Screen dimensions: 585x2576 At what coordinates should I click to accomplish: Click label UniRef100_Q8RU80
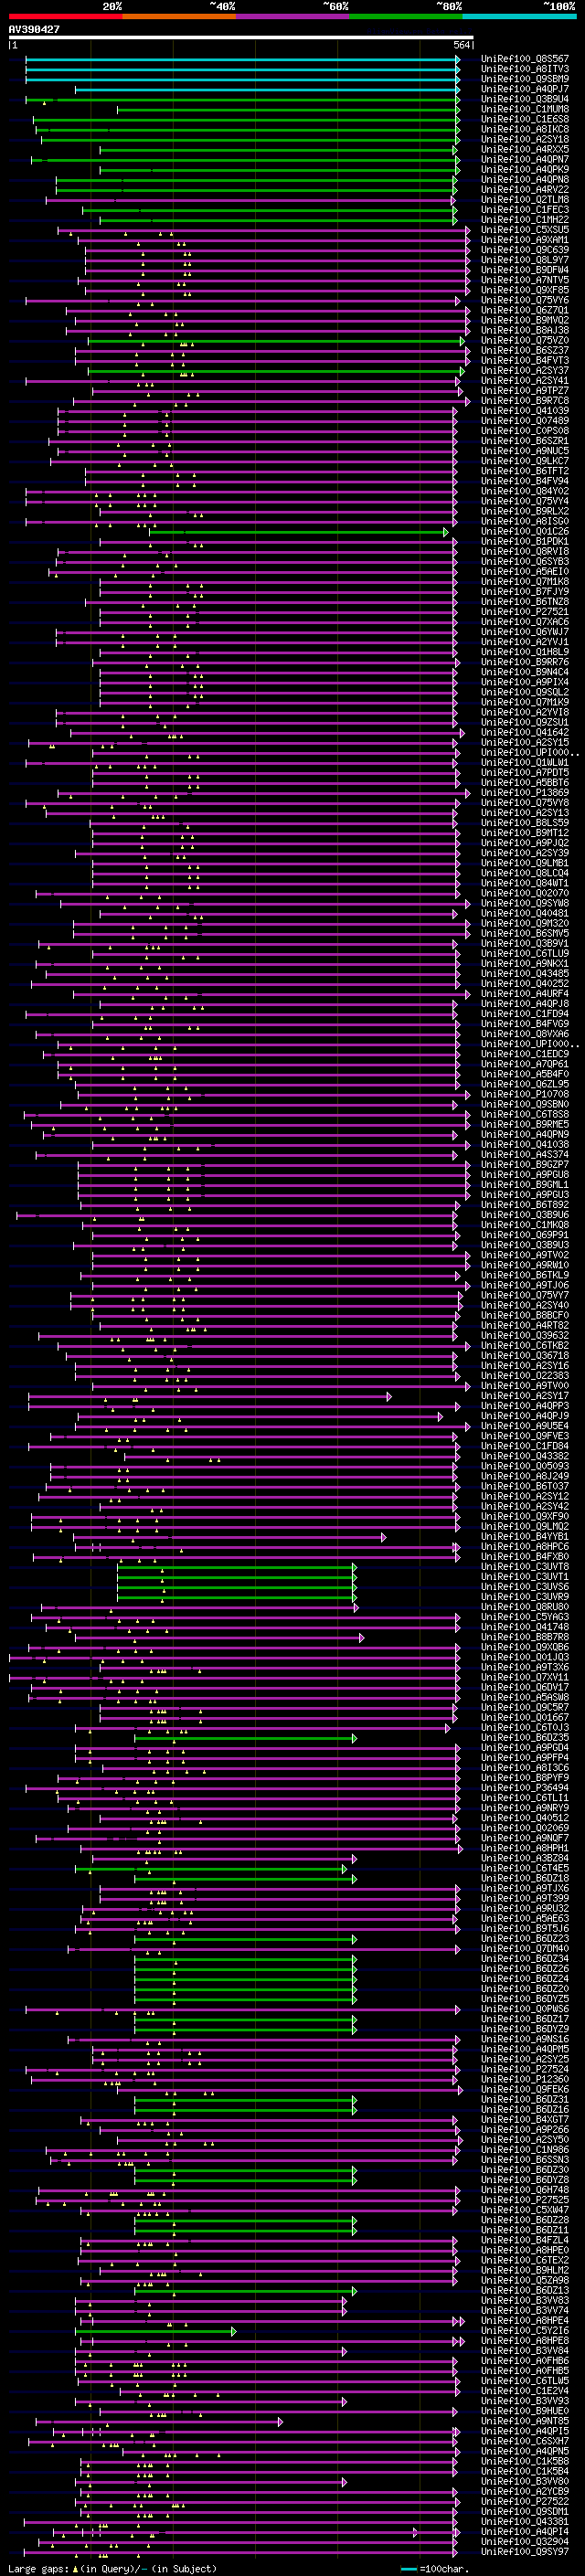pos(525,1607)
